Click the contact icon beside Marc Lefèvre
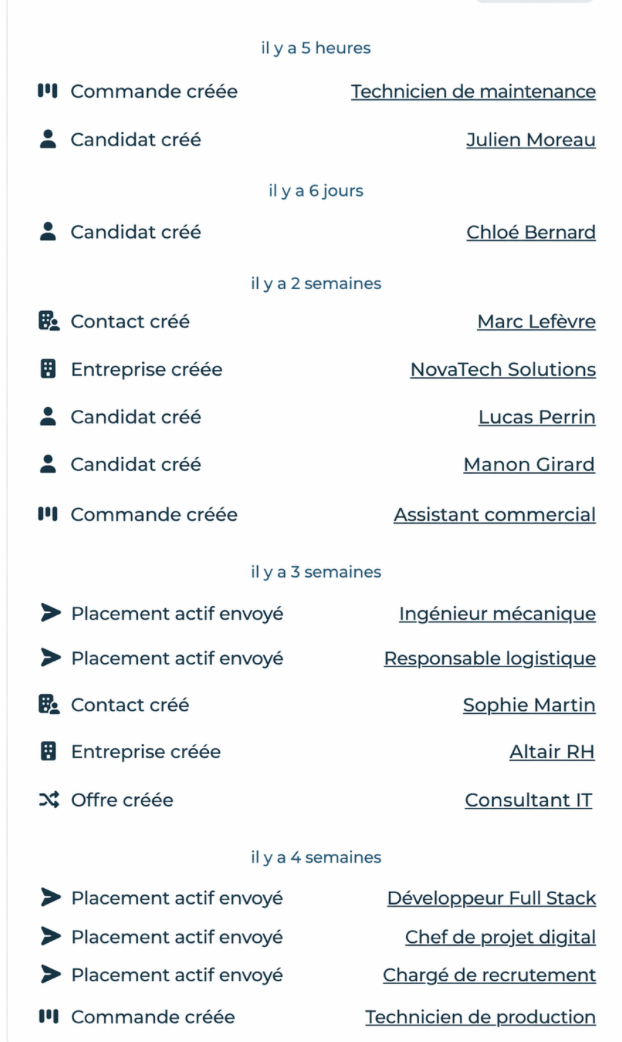 [49, 322]
